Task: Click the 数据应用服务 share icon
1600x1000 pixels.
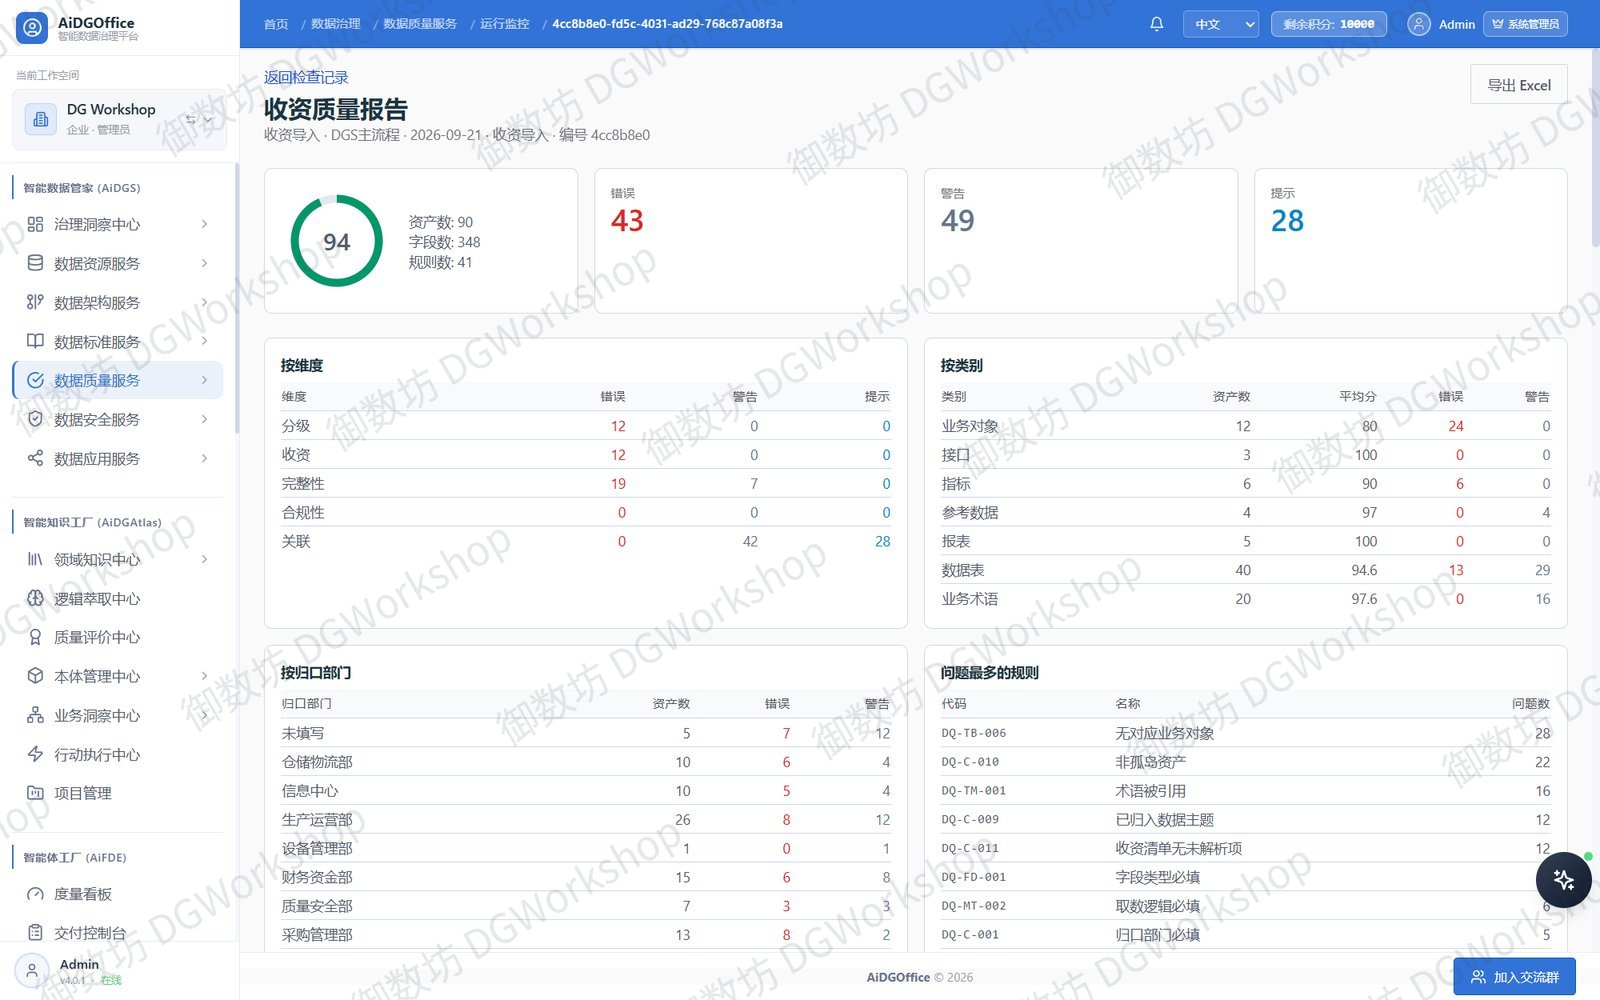Action: [x=35, y=458]
